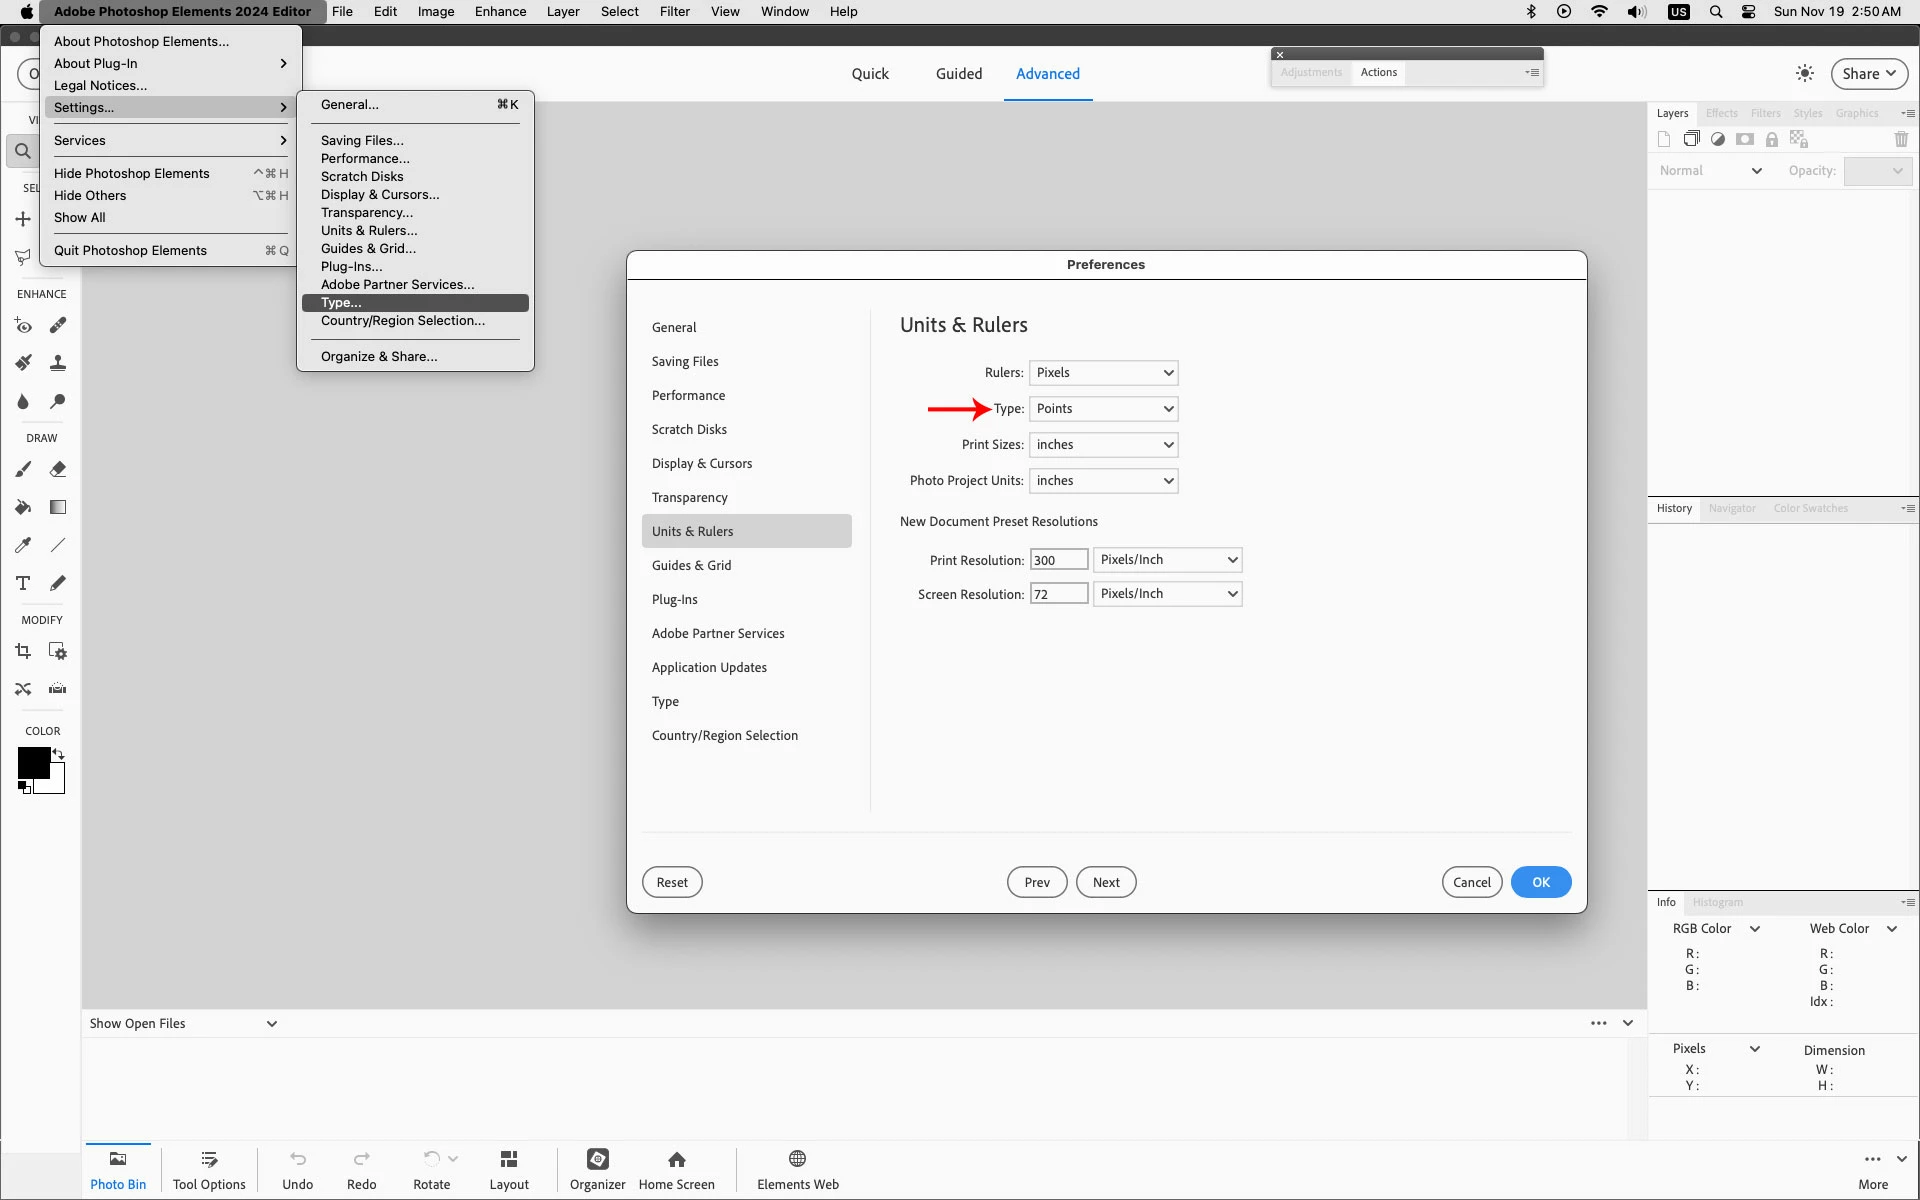Viewport: 1920px width, 1200px height.
Task: Click the Home Screen icon
Action: pyautogui.click(x=676, y=1168)
